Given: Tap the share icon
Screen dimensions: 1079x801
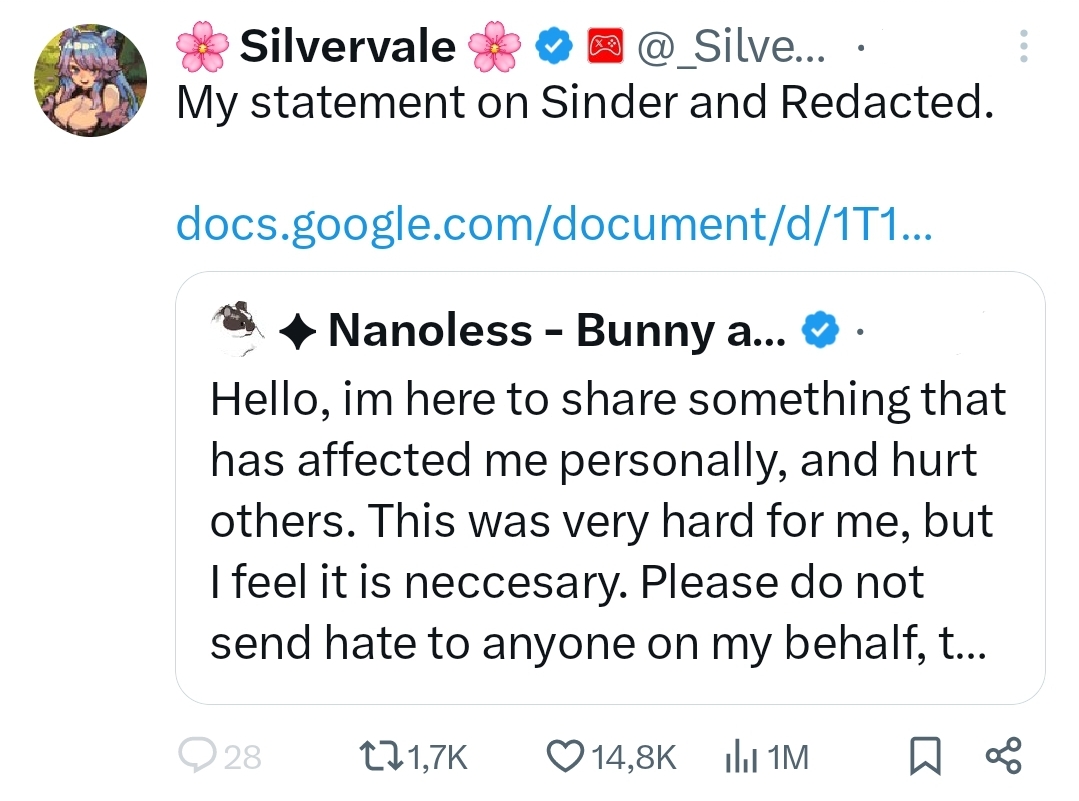Looking at the screenshot, I should [1003, 758].
